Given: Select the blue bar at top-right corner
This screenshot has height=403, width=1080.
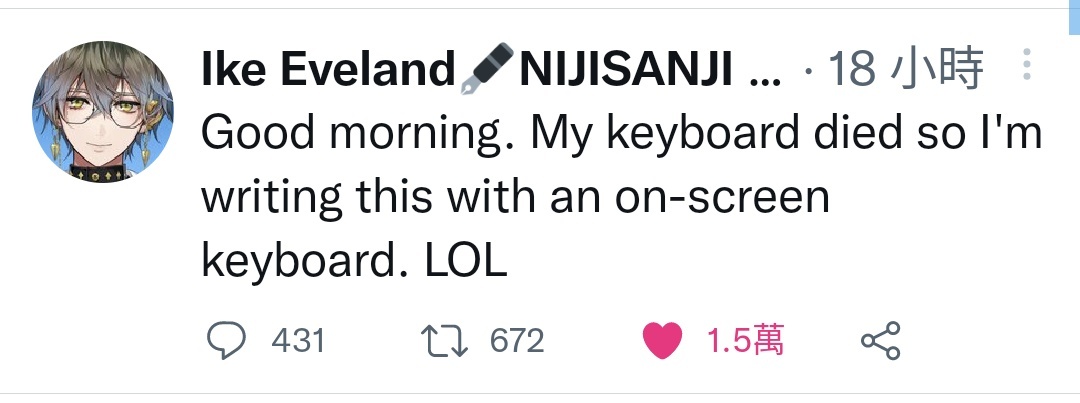Looking at the screenshot, I should pos(1074,17).
